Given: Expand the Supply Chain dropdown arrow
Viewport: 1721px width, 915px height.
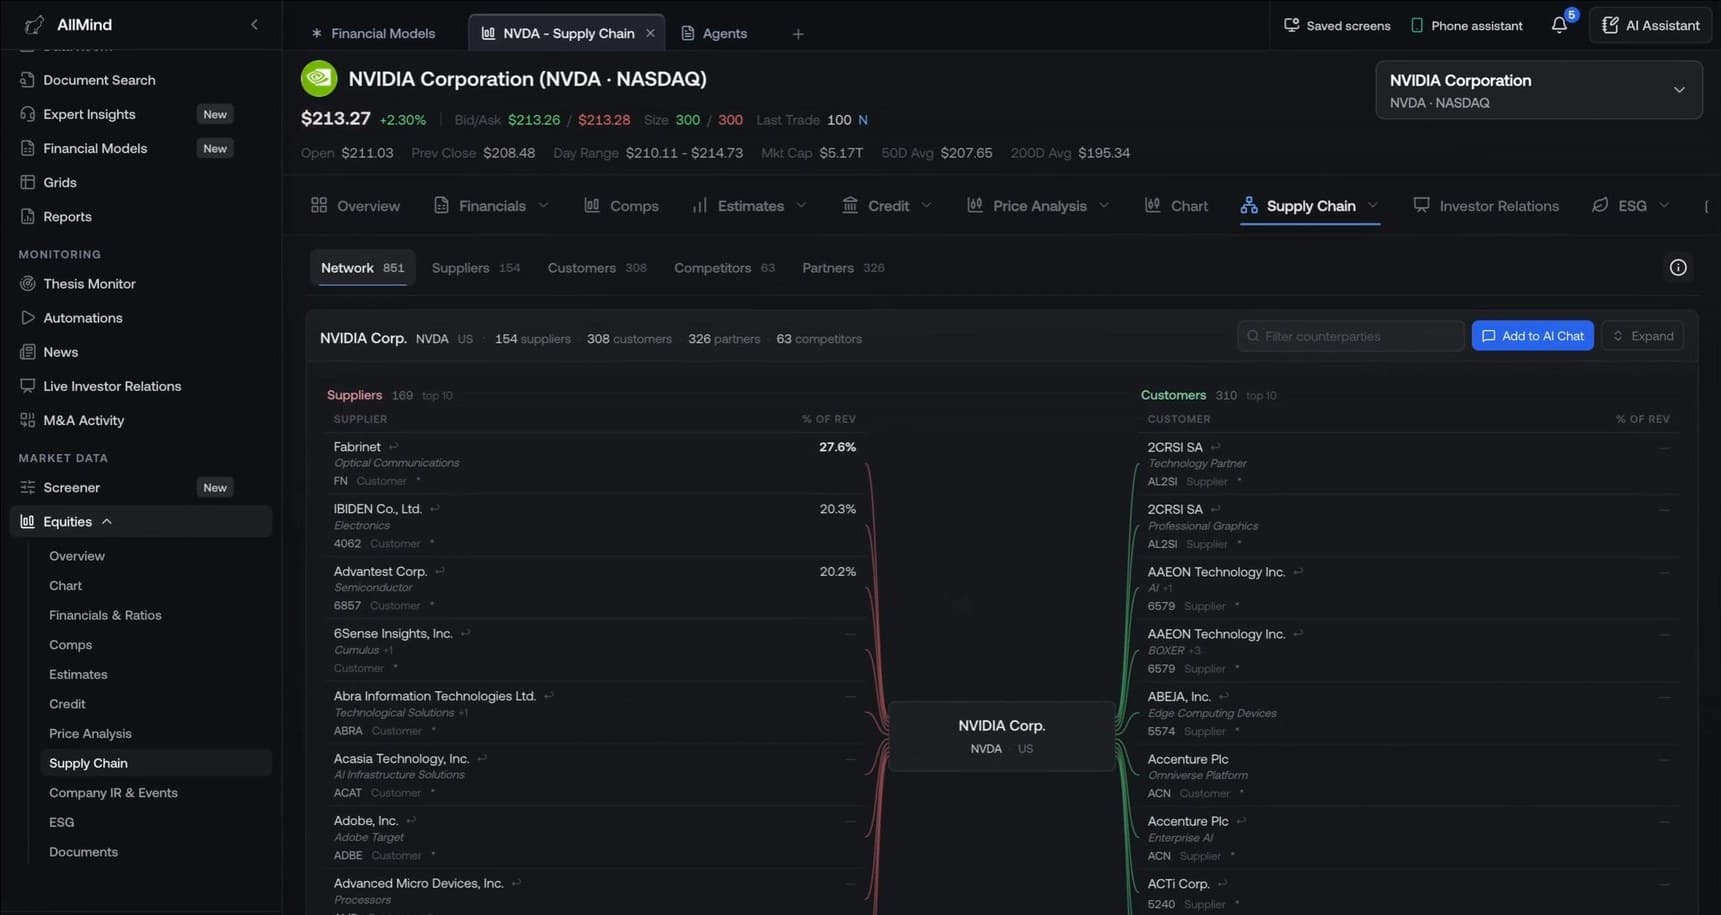Looking at the screenshot, I should [x=1373, y=205].
